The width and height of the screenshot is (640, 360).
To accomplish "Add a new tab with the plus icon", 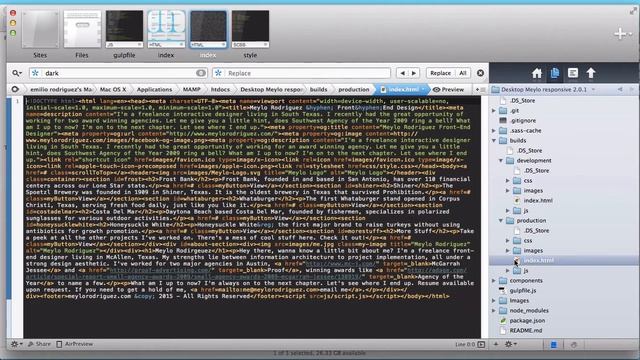I will click(620, 33).
